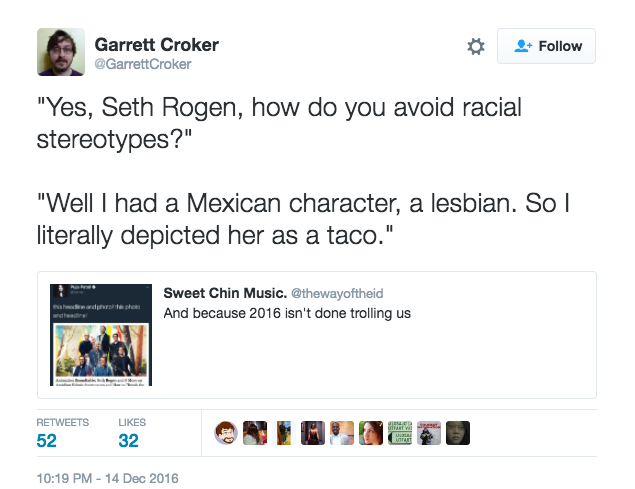The height and width of the screenshot is (489, 635).
Task: Open the gear settings icon
Action: pos(476,46)
